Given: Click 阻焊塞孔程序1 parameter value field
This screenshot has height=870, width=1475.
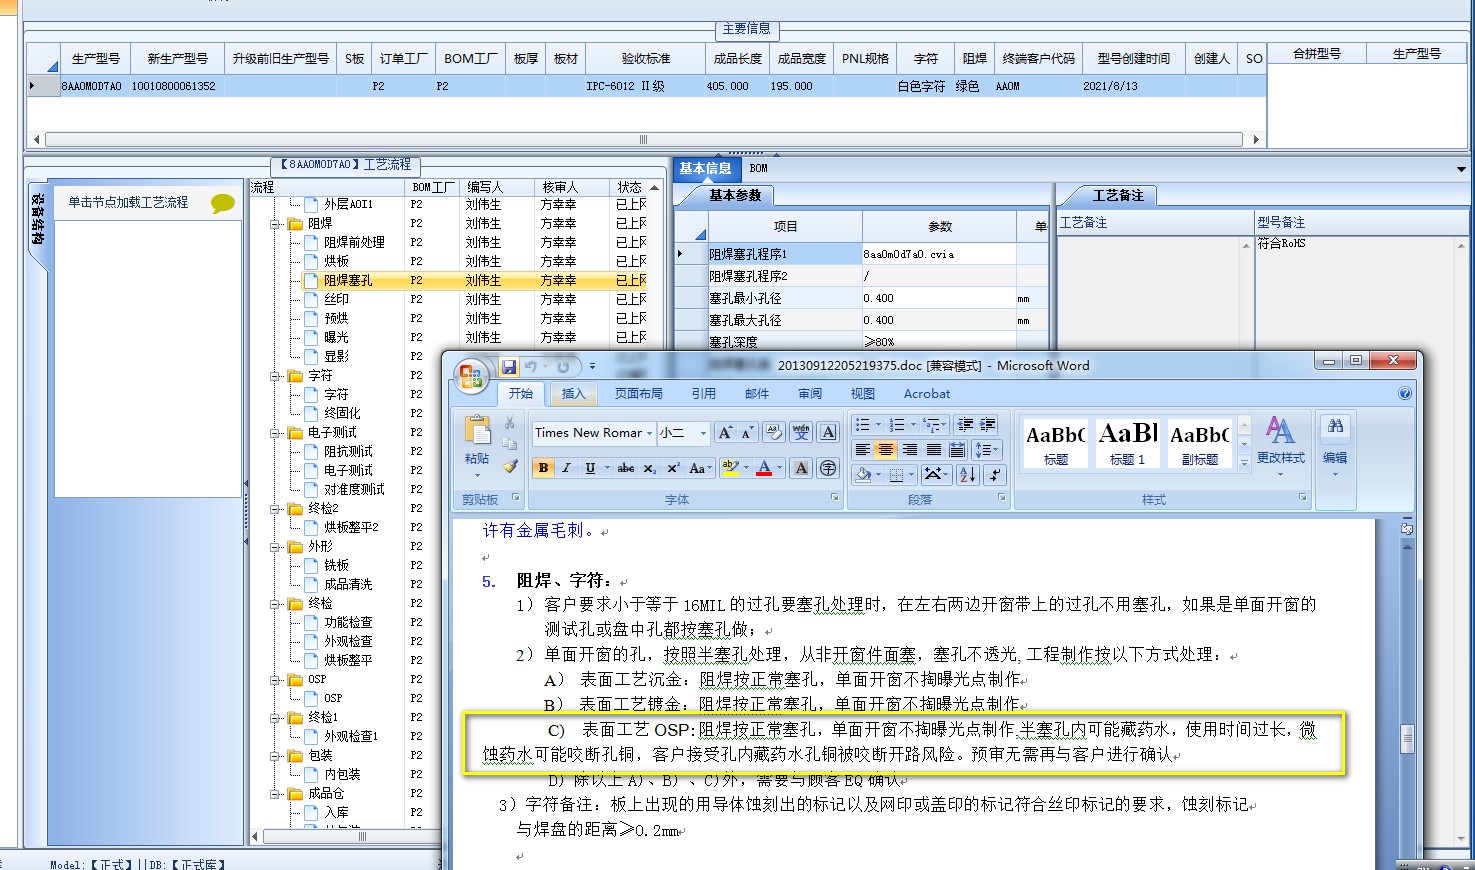Looking at the screenshot, I should [x=938, y=254].
